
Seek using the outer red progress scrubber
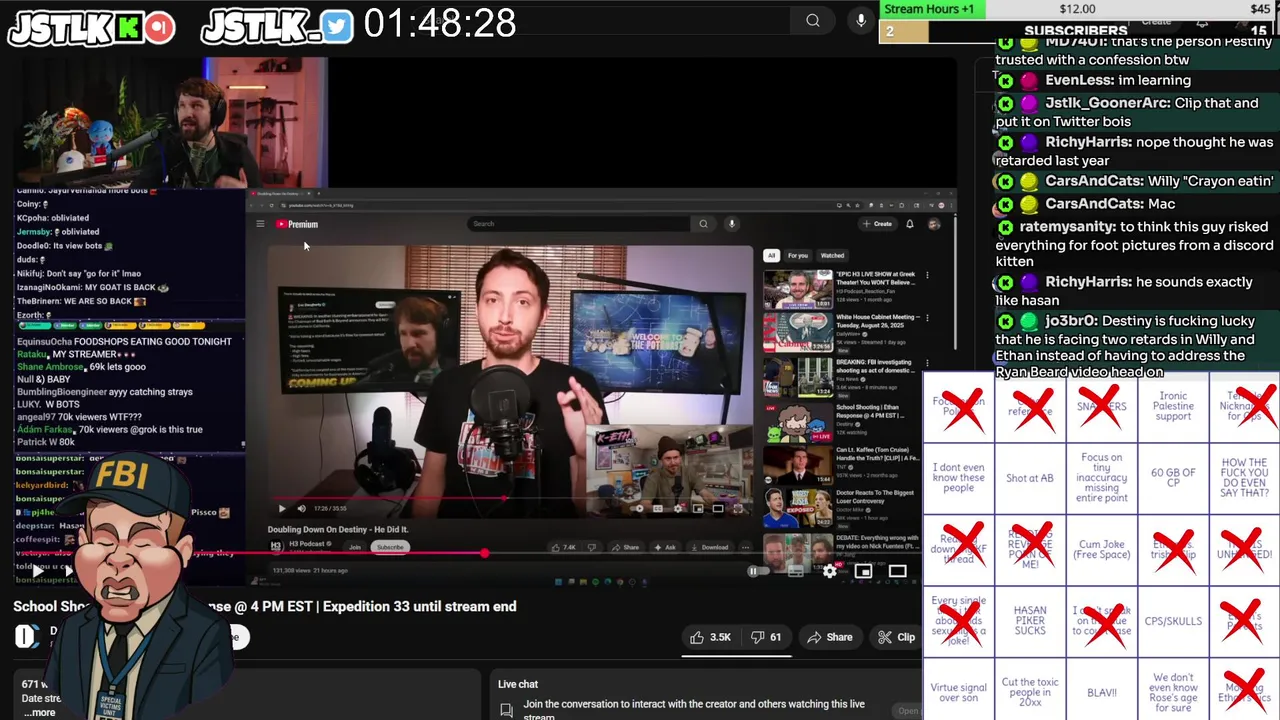(x=485, y=553)
